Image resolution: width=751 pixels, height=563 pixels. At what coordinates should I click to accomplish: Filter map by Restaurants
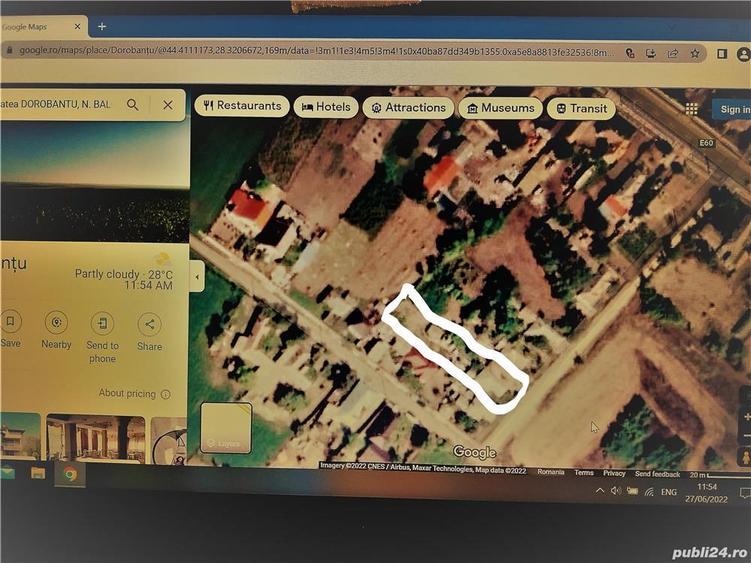click(242, 106)
